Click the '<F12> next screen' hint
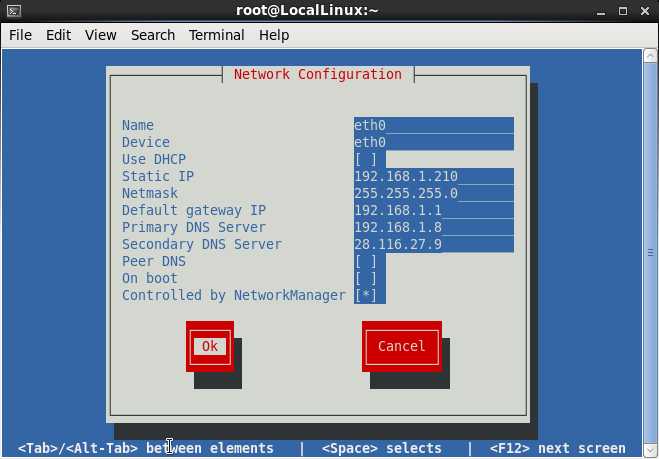The image size is (659, 459). 557,448
